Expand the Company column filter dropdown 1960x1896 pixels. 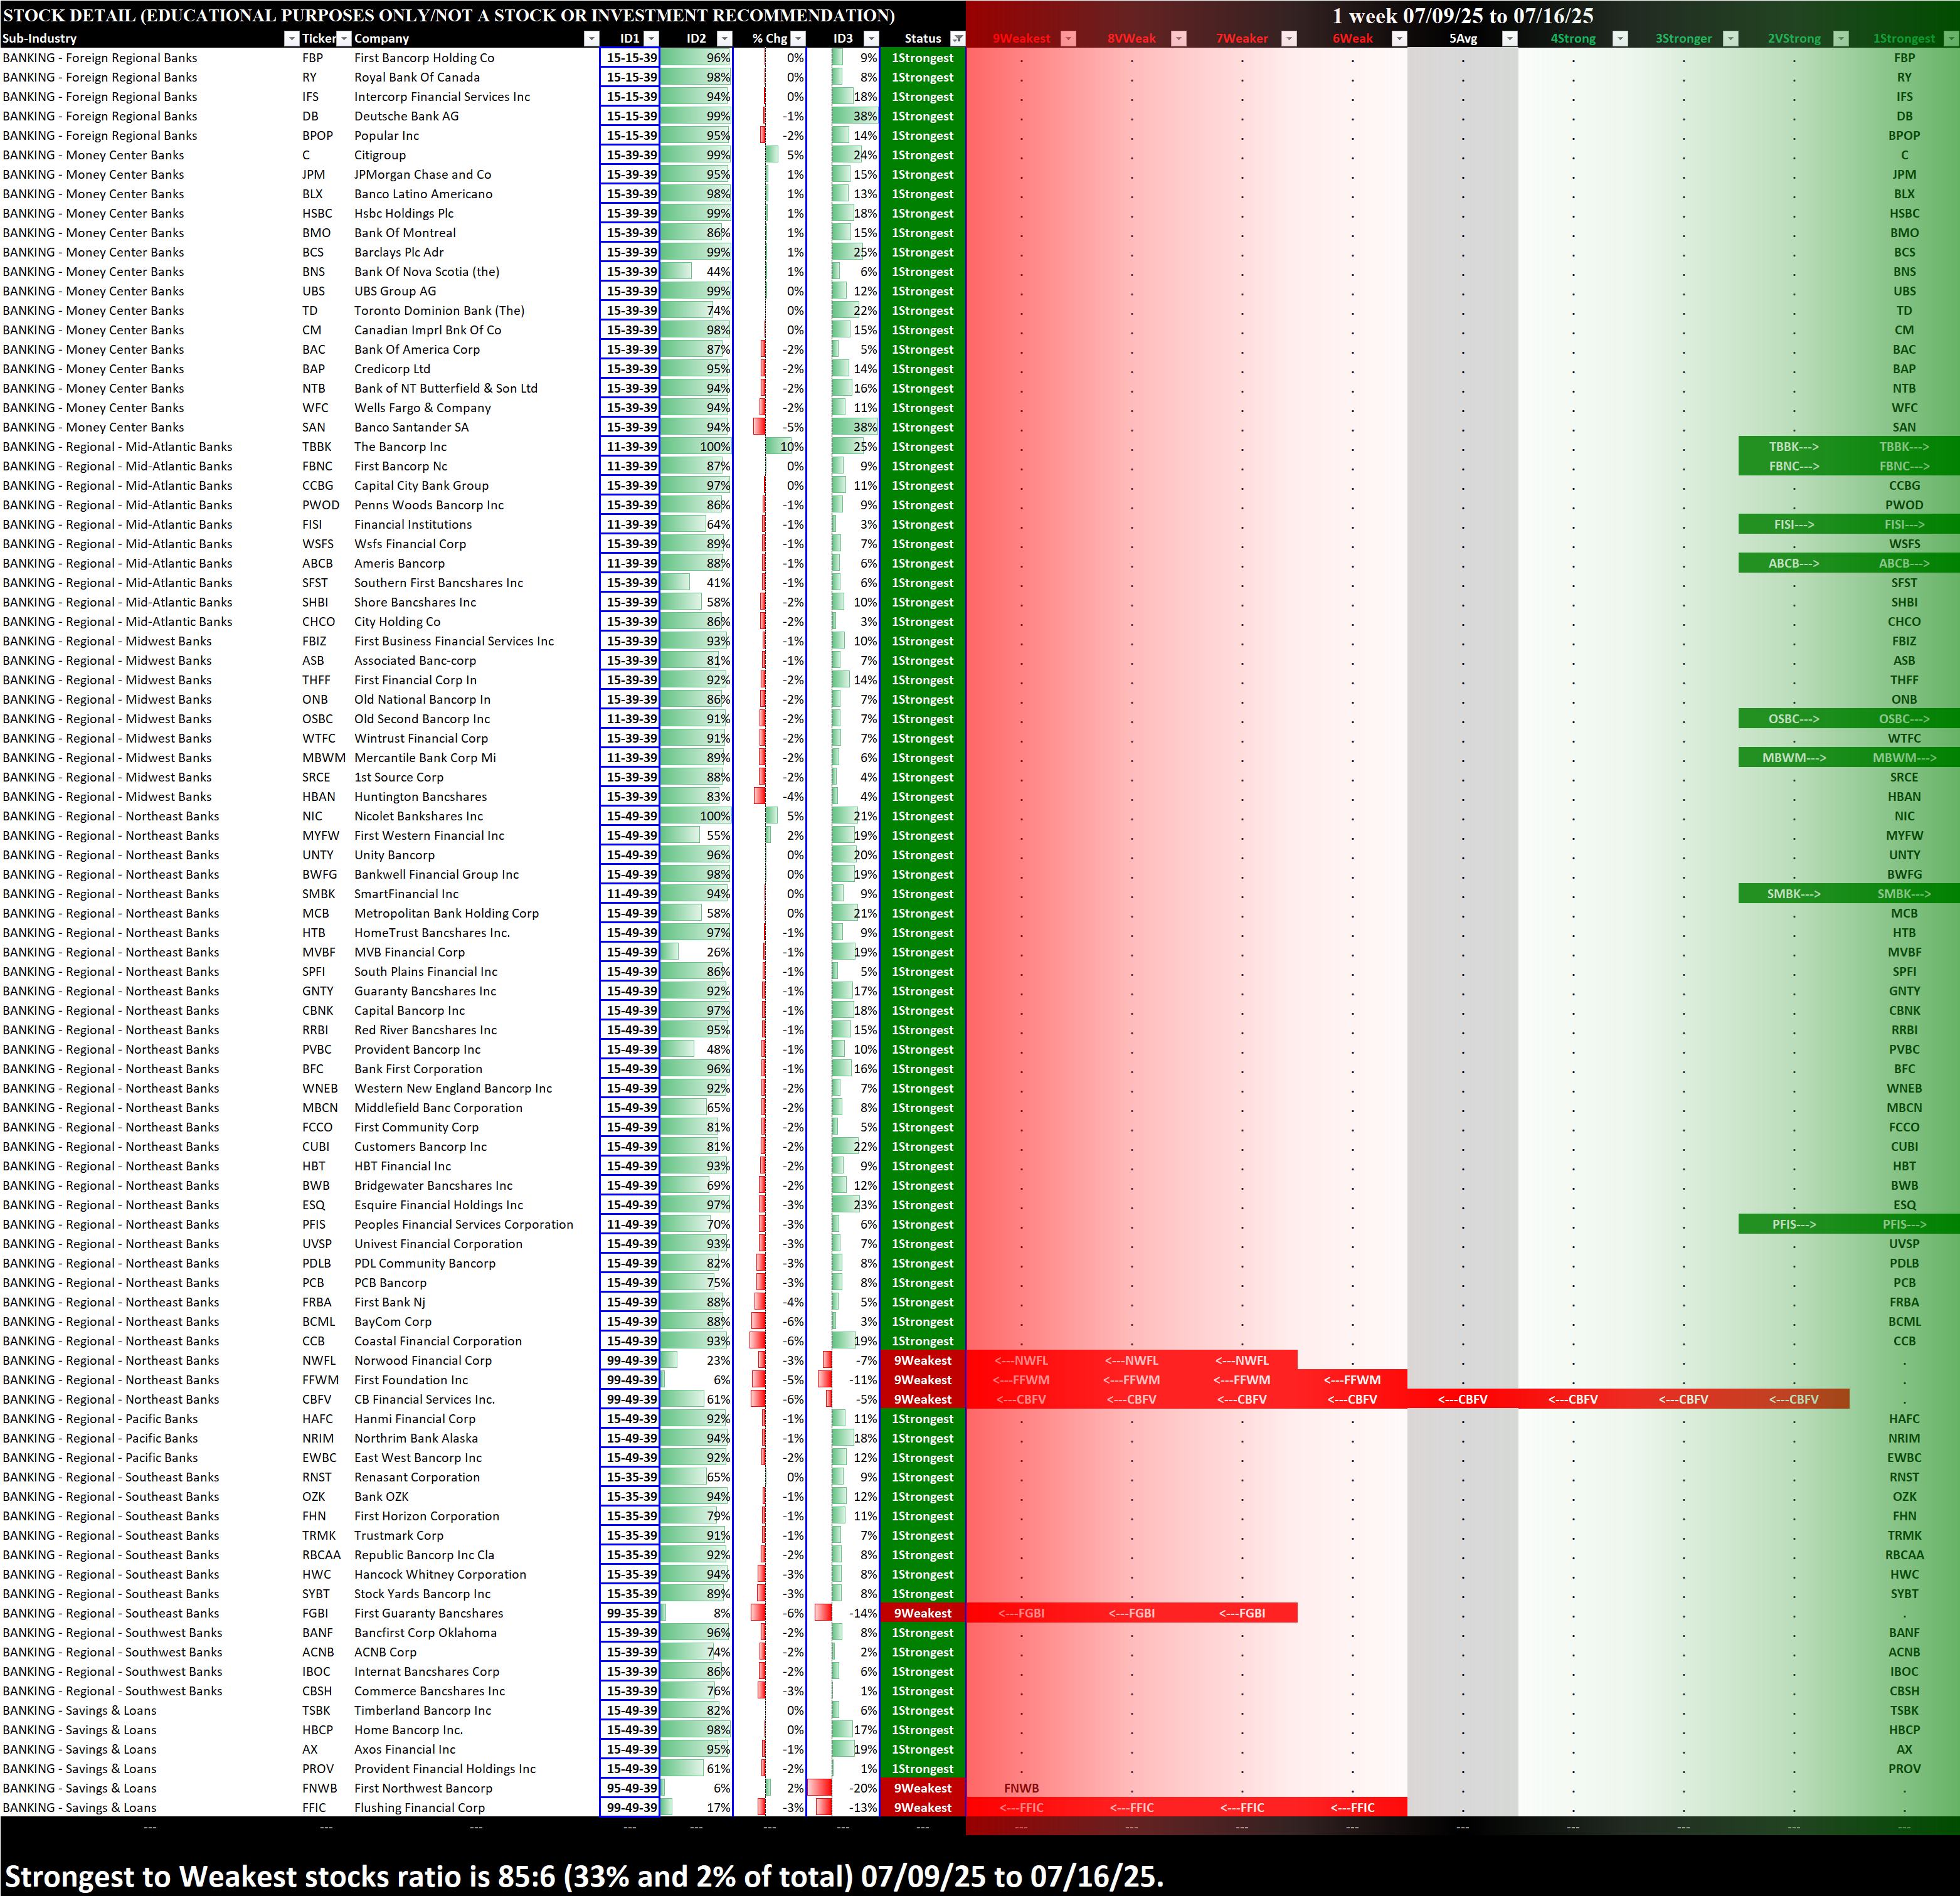coord(591,39)
